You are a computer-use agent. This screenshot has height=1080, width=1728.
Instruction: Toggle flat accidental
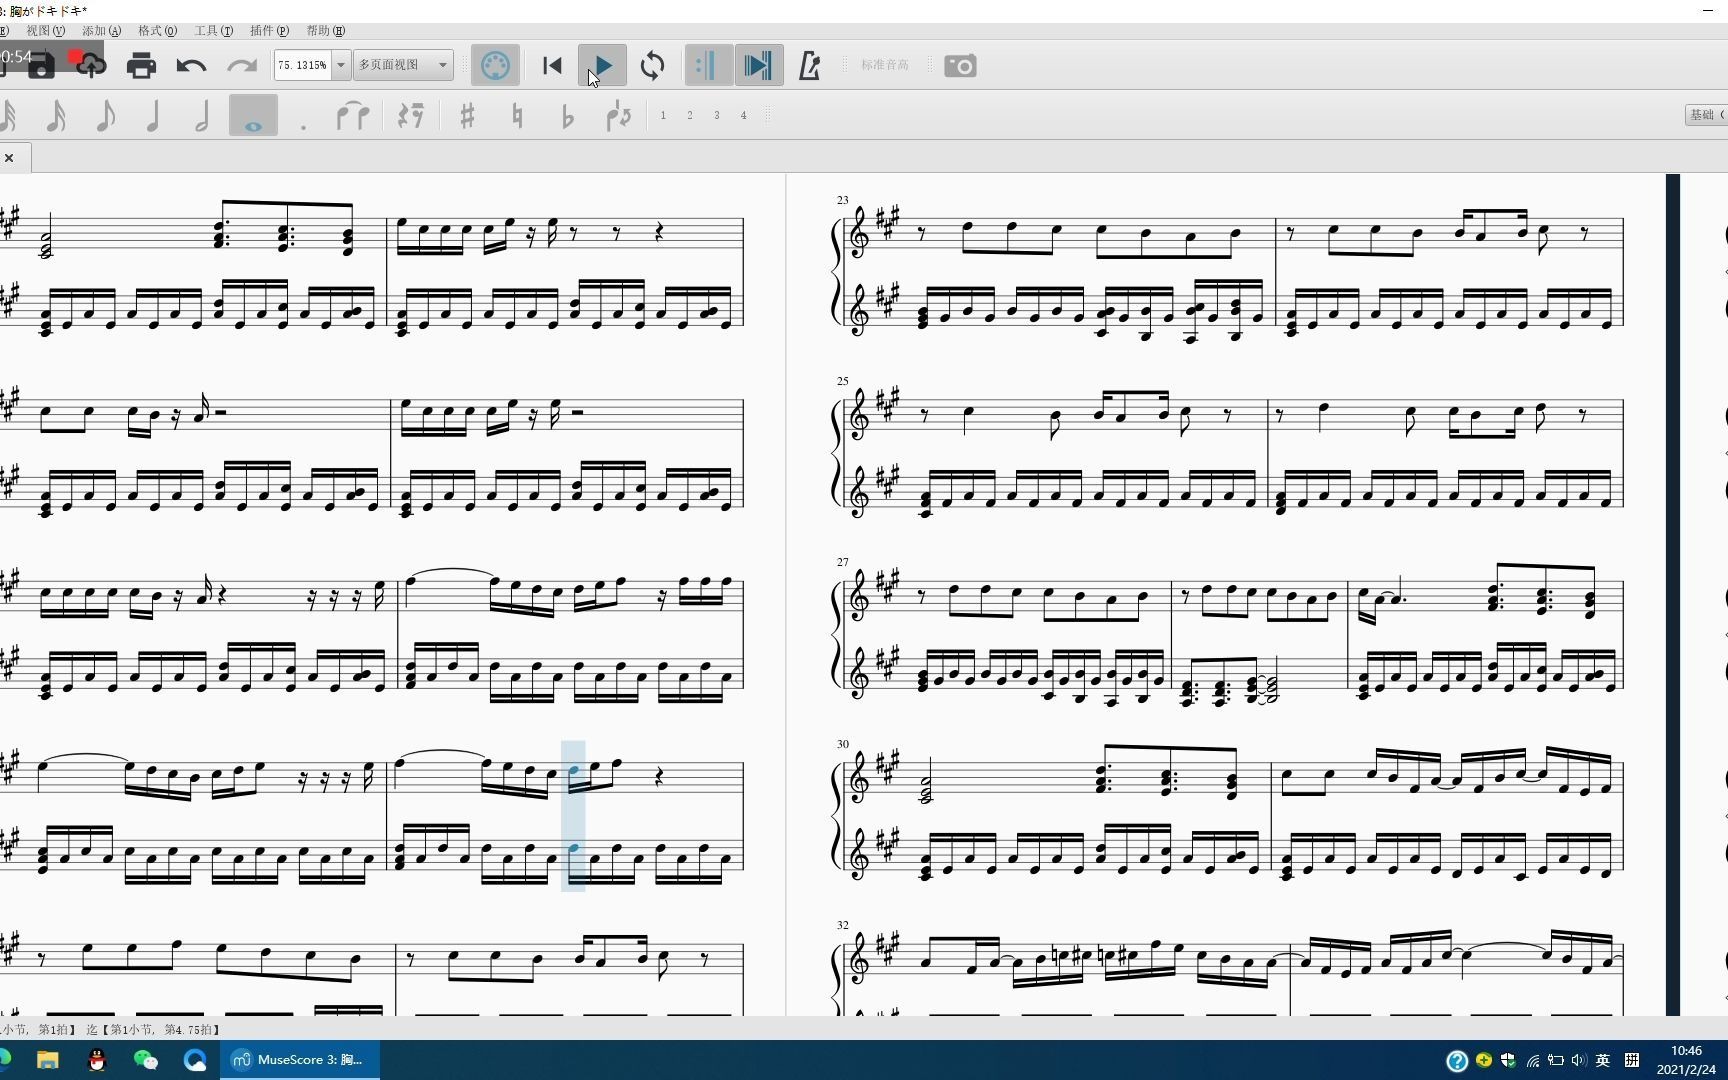pyautogui.click(x=567, y=116)
